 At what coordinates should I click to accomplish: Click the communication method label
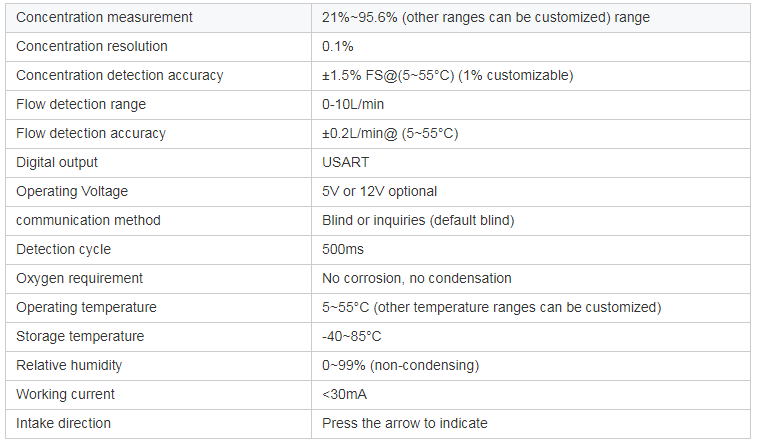(x=88, y=220)
